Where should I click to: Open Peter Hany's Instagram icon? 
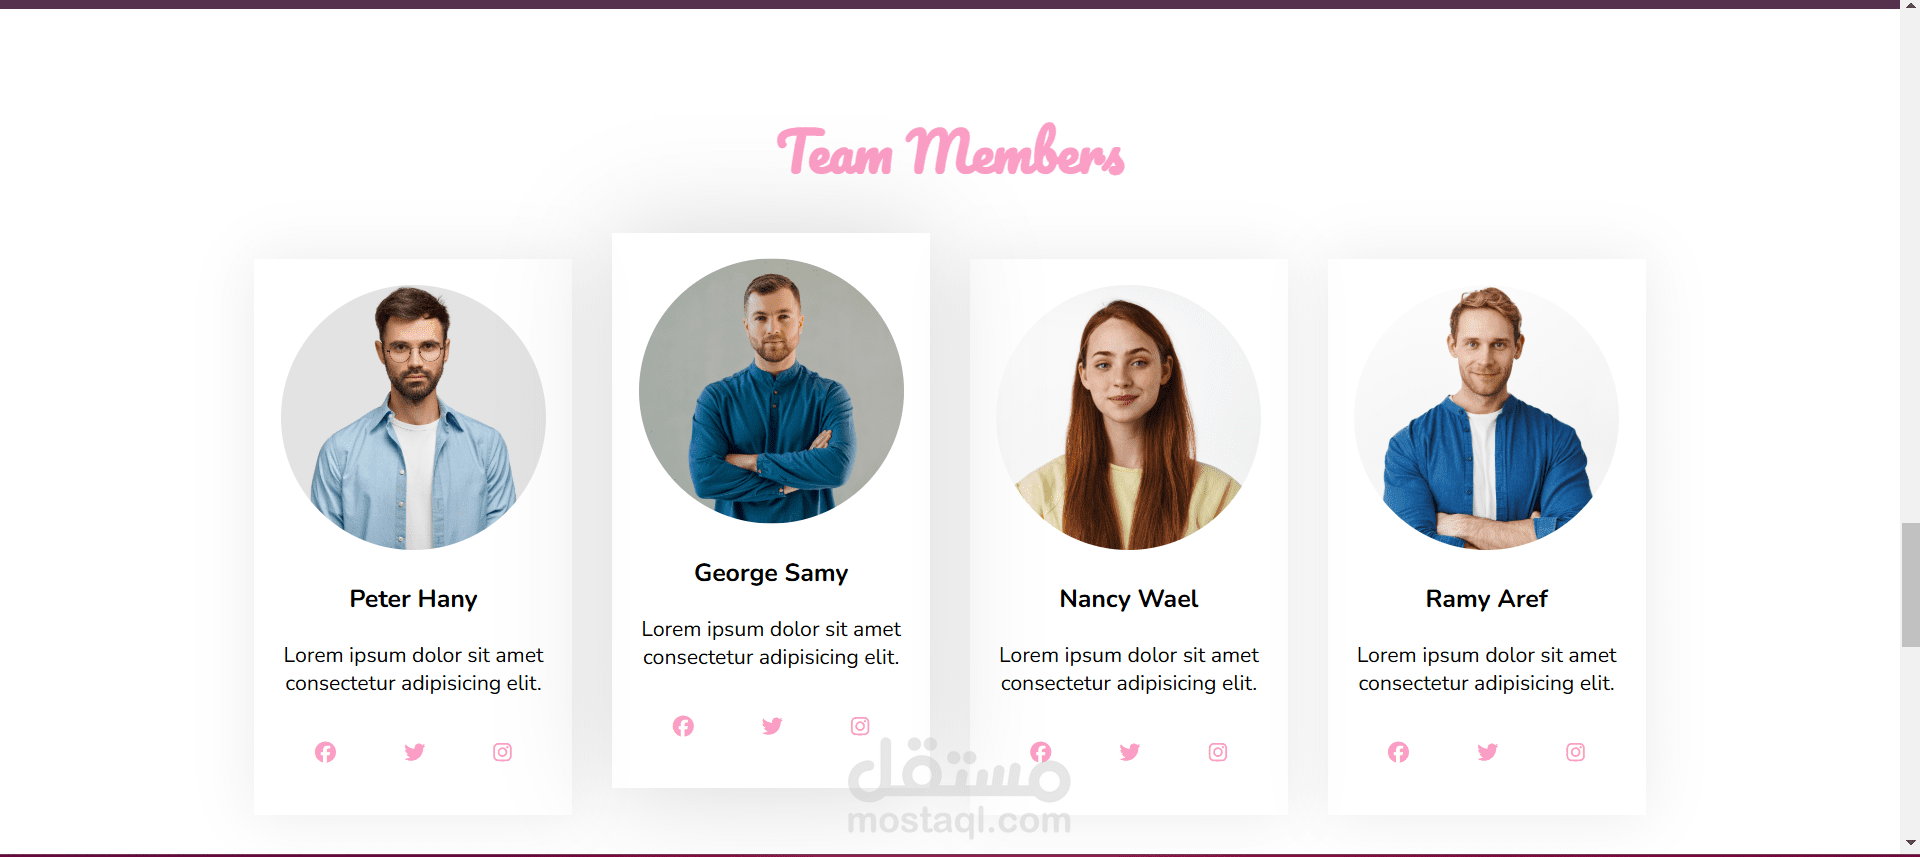pos(502,752)
